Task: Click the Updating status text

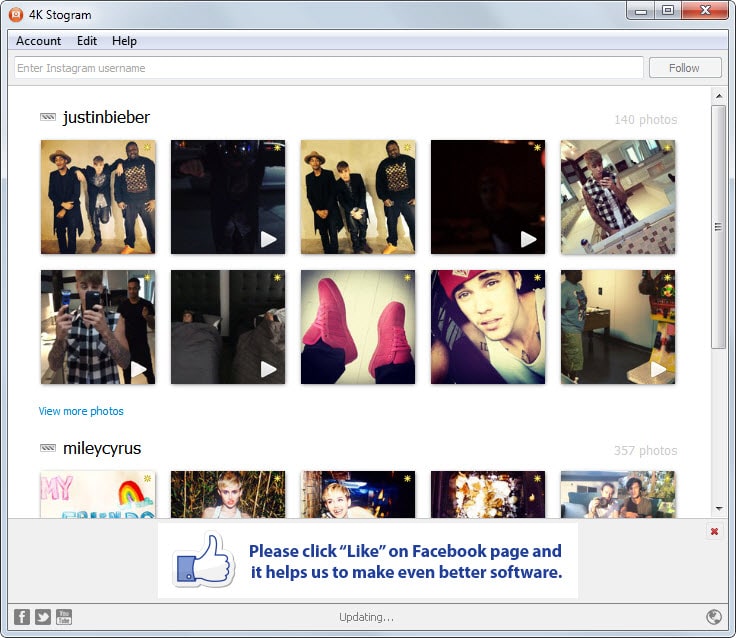Action: pos(366,617)
